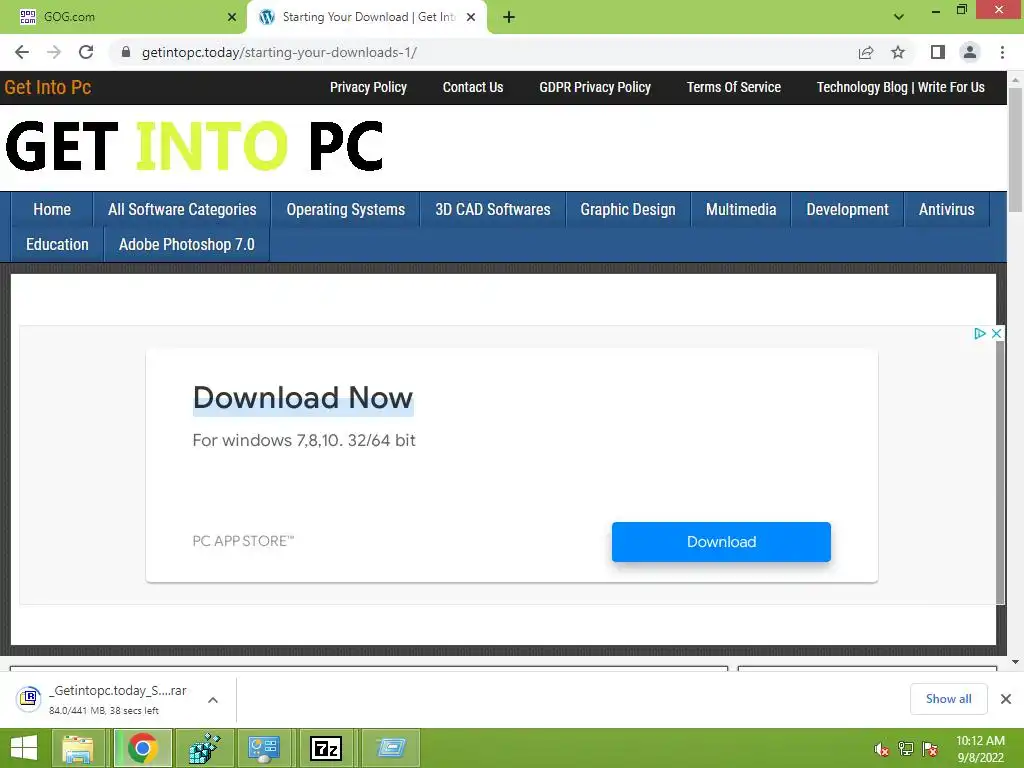
Task: Open the Chrome three-dot menu
Action: 1002,52
